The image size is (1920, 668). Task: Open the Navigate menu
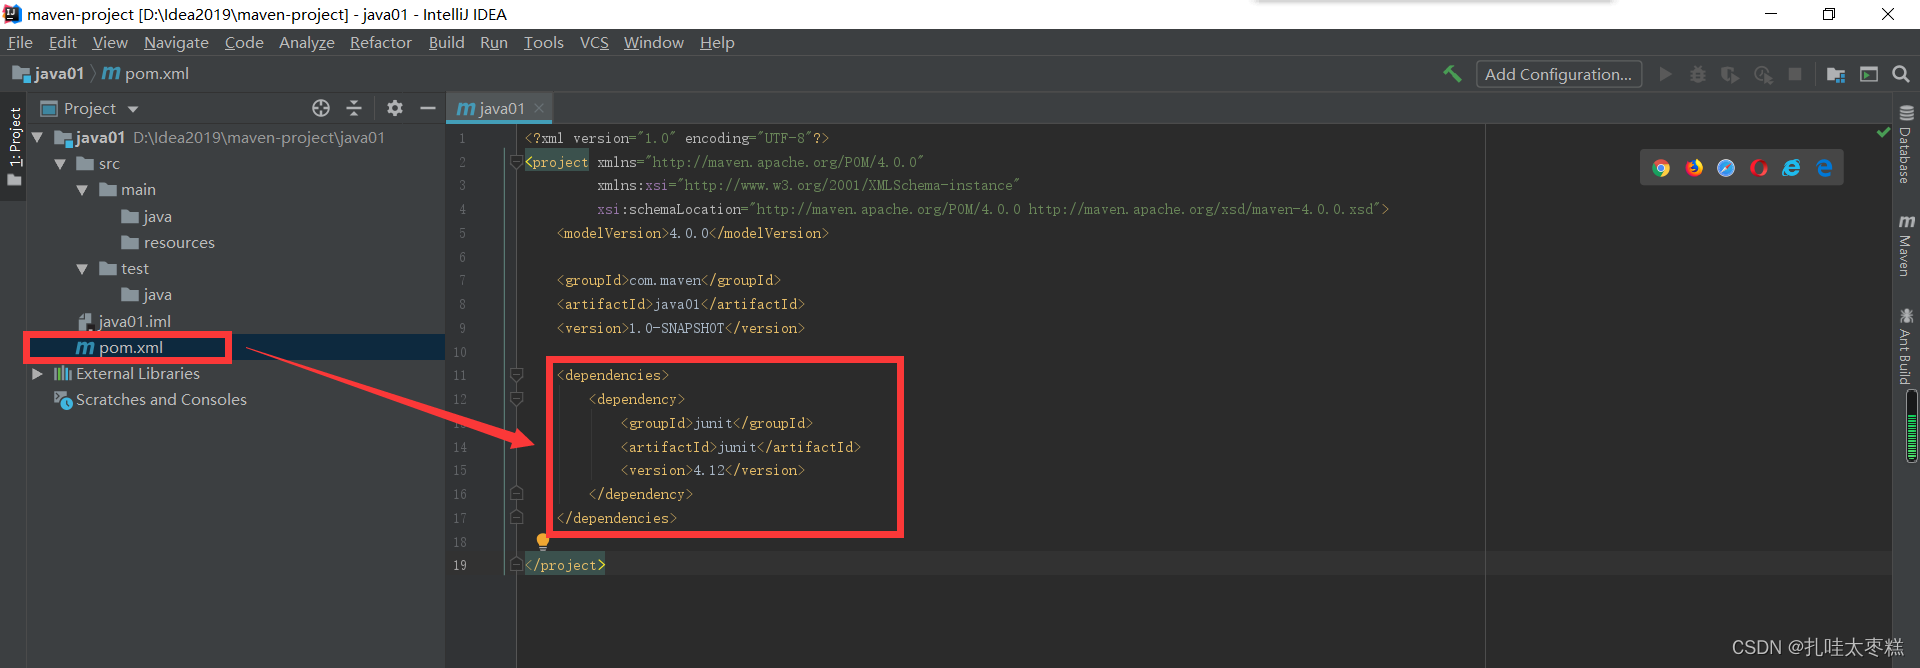(x=176, y=42)
